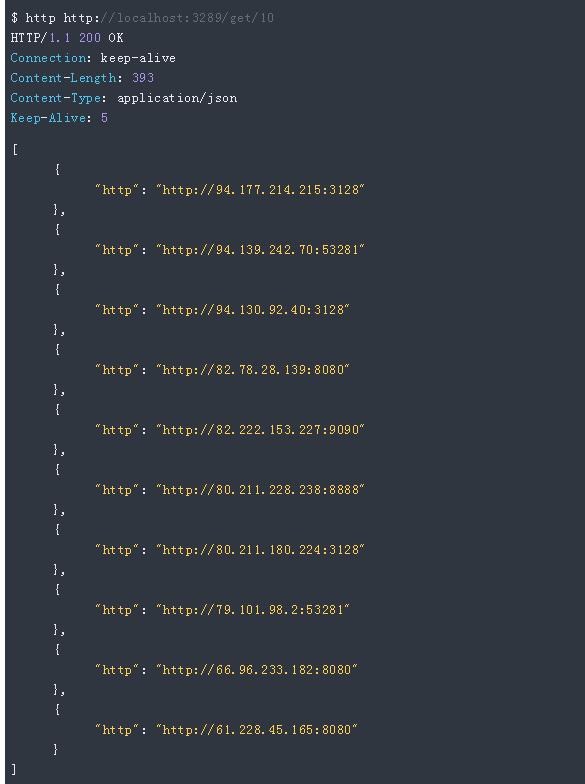Click the proxy URL http://66.96.233.182:8080
Image resolution: width=585 pixels, height=784 pixels.
click(256, 670)
